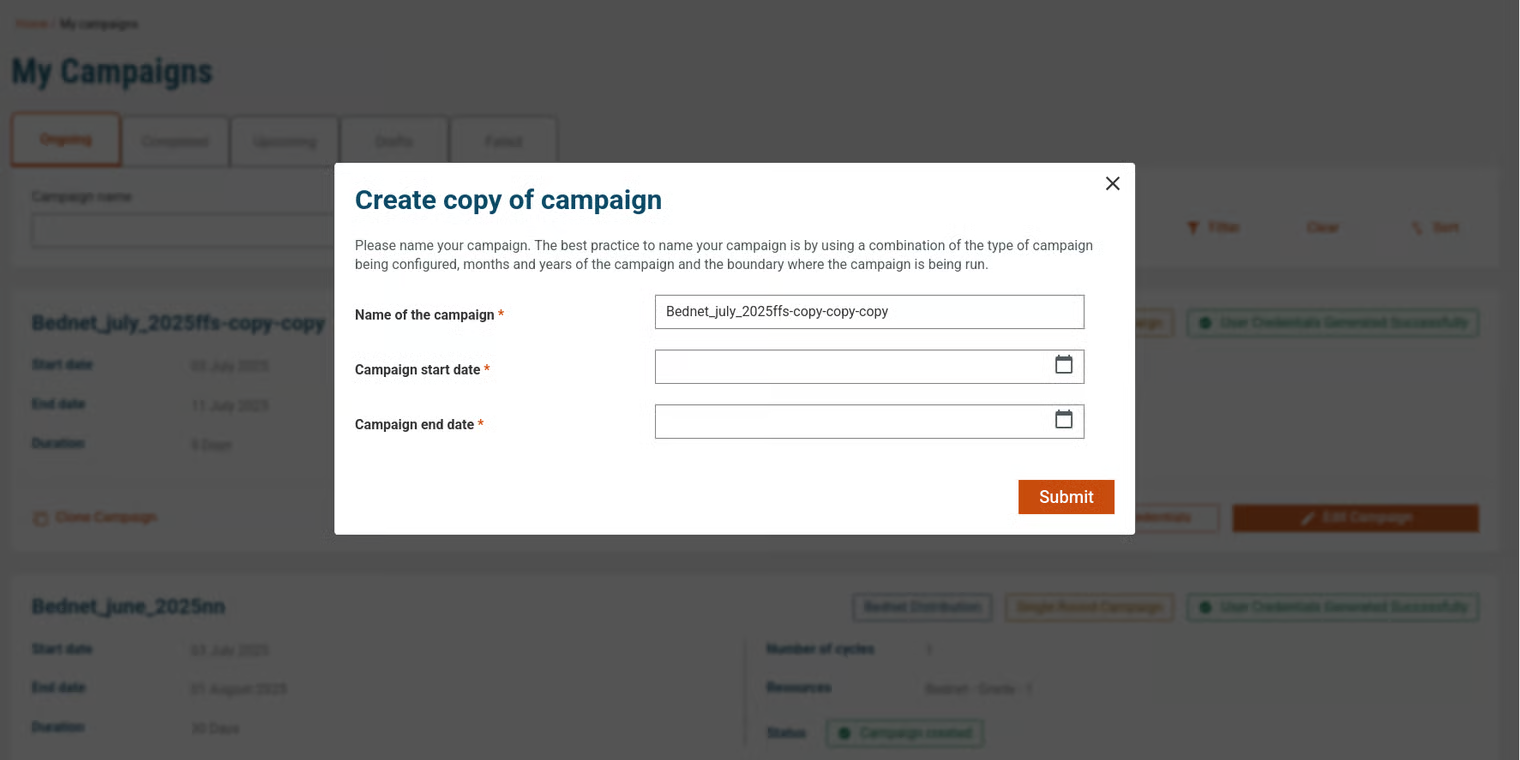
Task: Open the Completed campaigns tab
Action: pyautogui.click(x=175, y=142)
